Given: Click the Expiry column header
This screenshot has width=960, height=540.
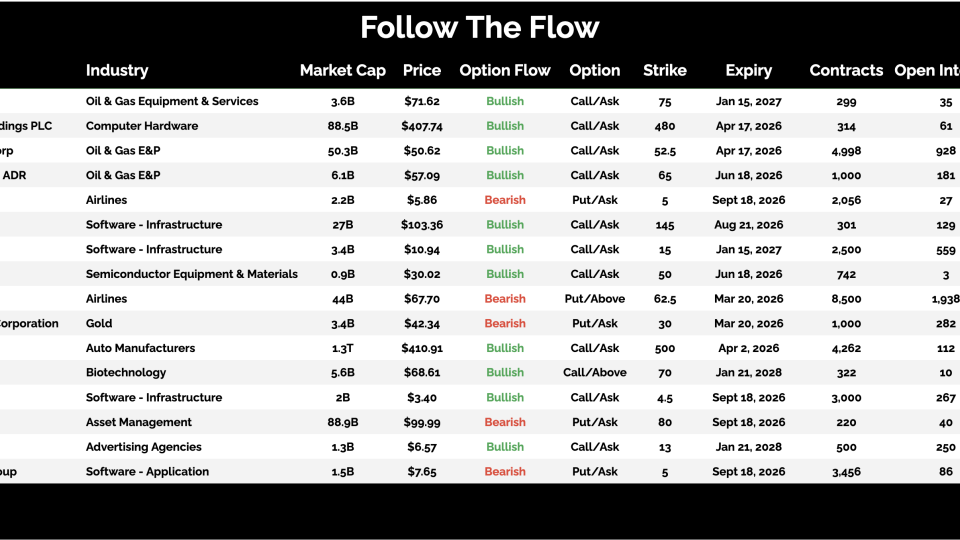Looking at the screenshot, I should (x=749, y=70).
